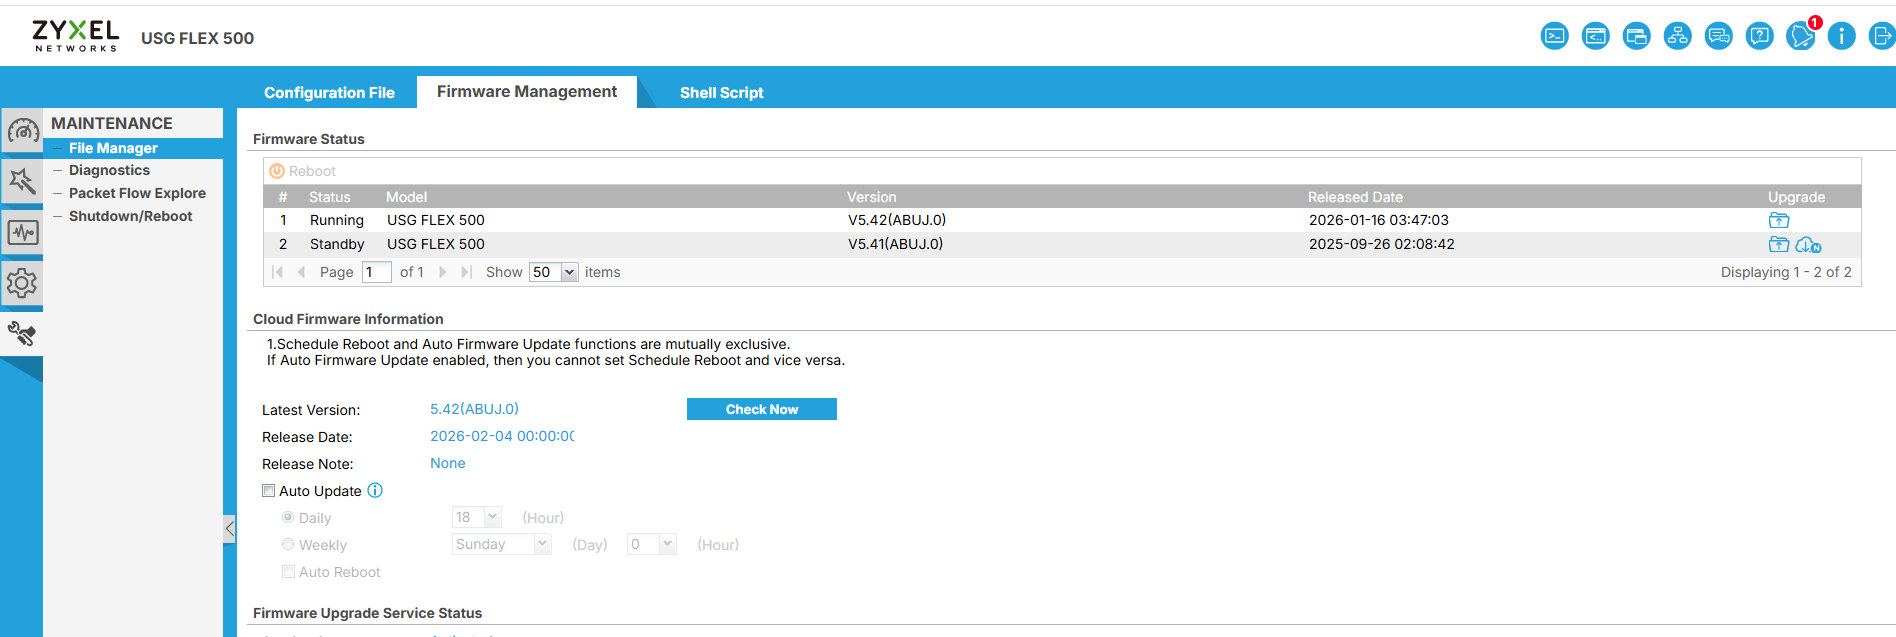1896x637 pixels.
Task: Select the Firmware Management tab
Action: click(527, 91)
